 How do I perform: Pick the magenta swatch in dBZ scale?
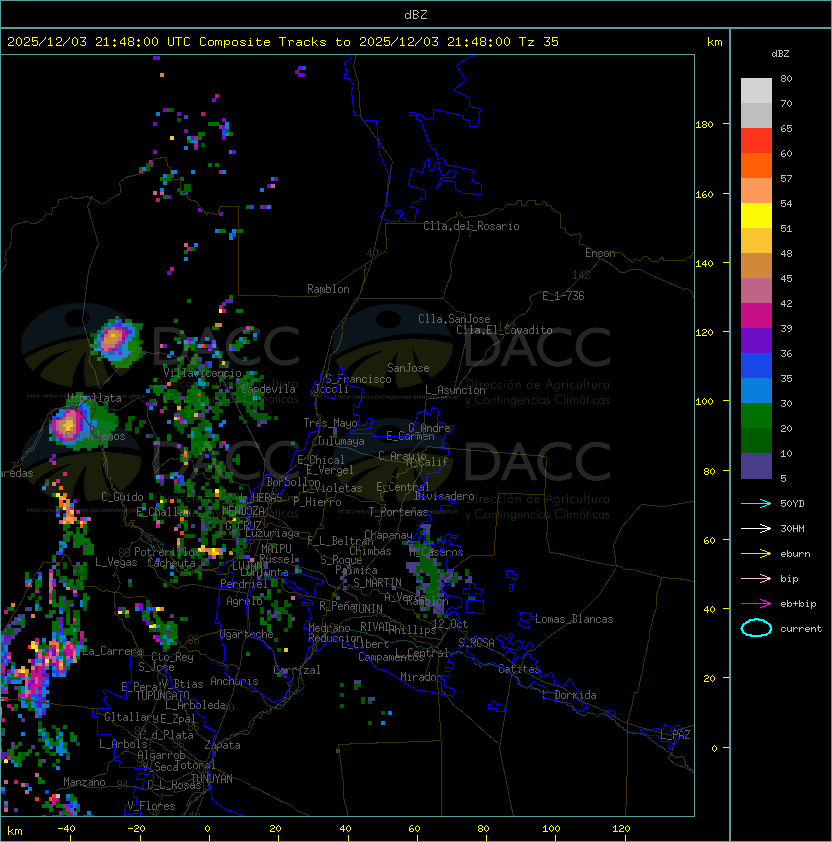tap(756, 316)
